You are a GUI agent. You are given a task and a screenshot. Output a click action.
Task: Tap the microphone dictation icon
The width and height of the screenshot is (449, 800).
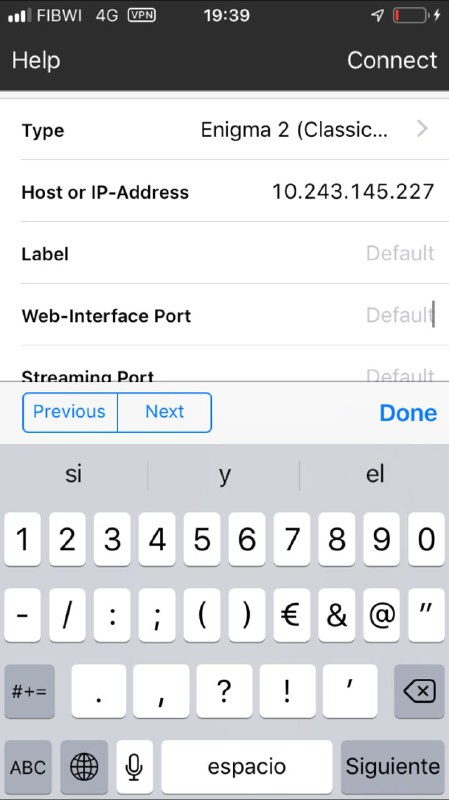point(134,766)
